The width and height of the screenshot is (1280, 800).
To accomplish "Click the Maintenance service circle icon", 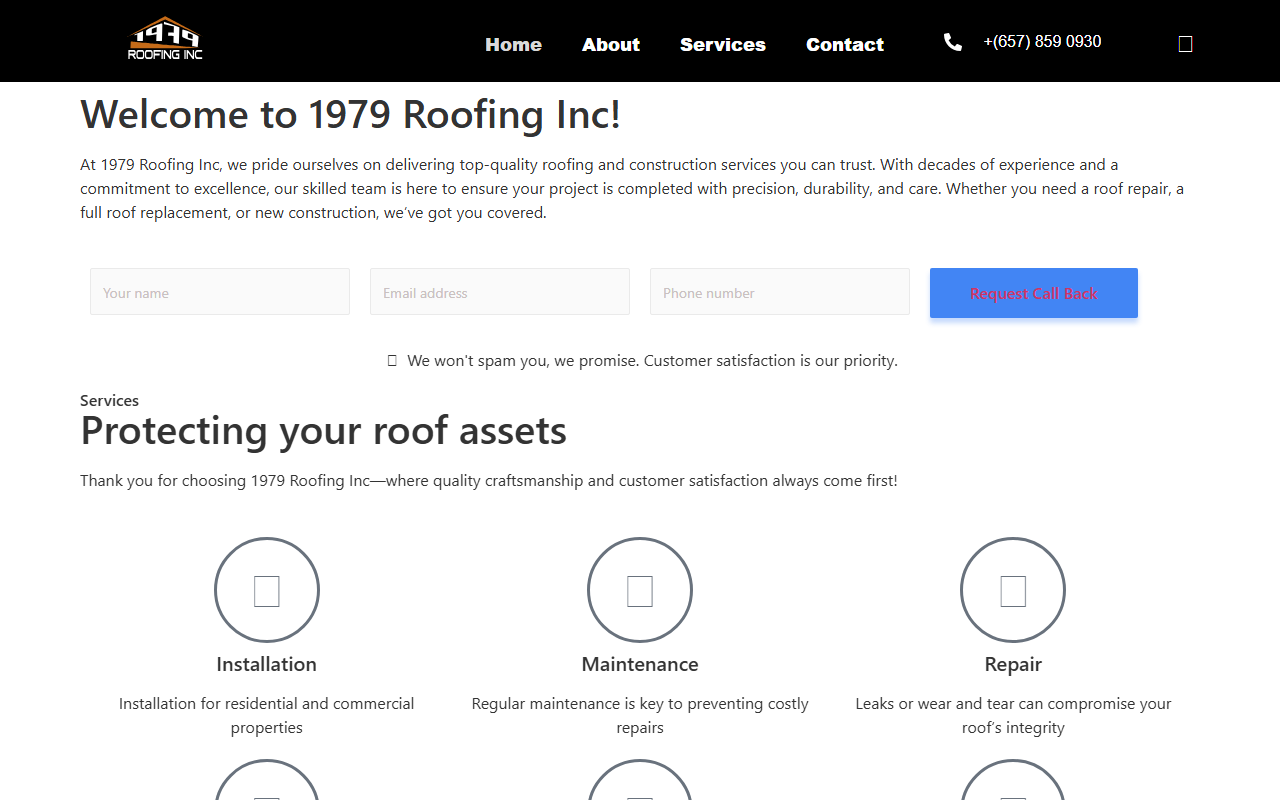I will 640,590.
